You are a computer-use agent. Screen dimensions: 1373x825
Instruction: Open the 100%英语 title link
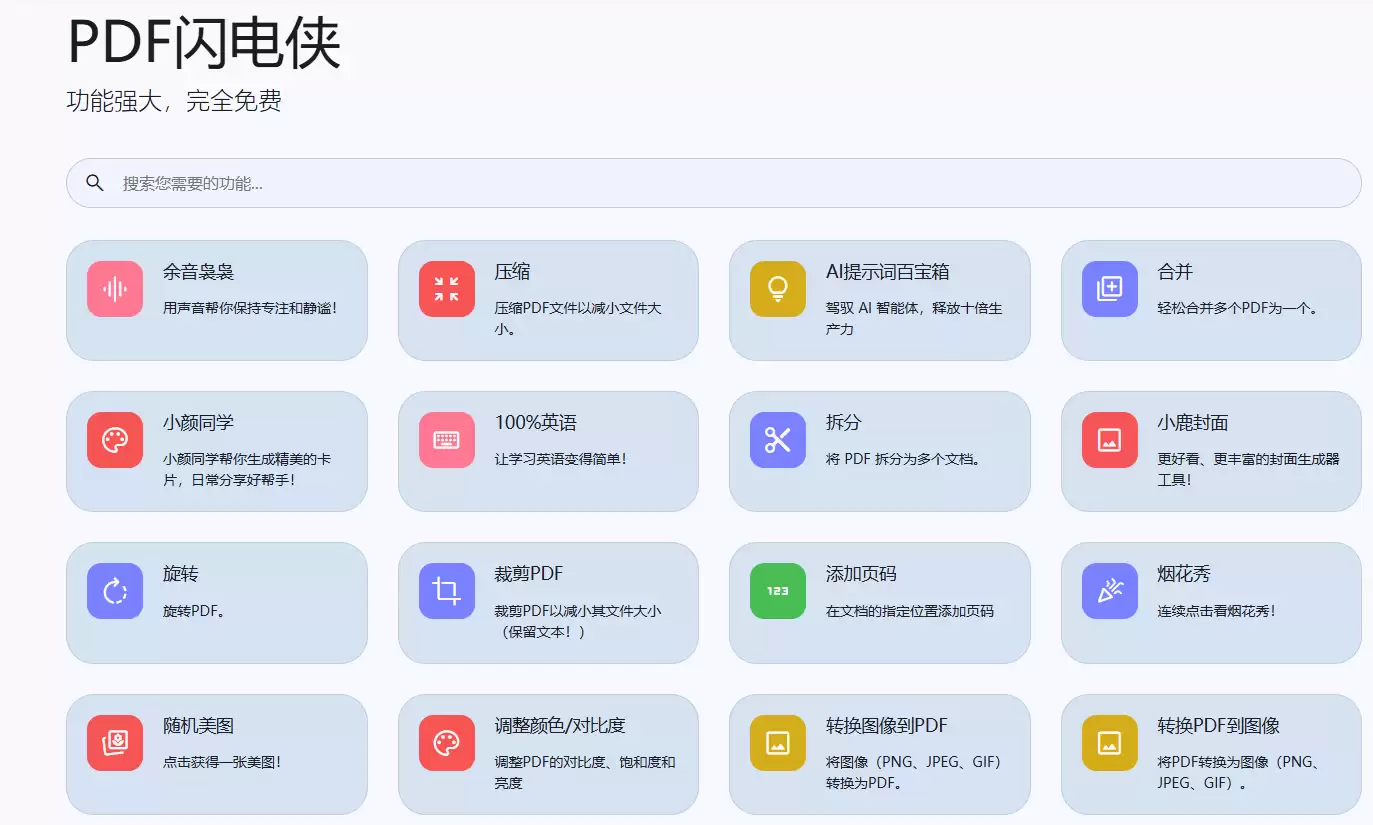tap(535, 423)
